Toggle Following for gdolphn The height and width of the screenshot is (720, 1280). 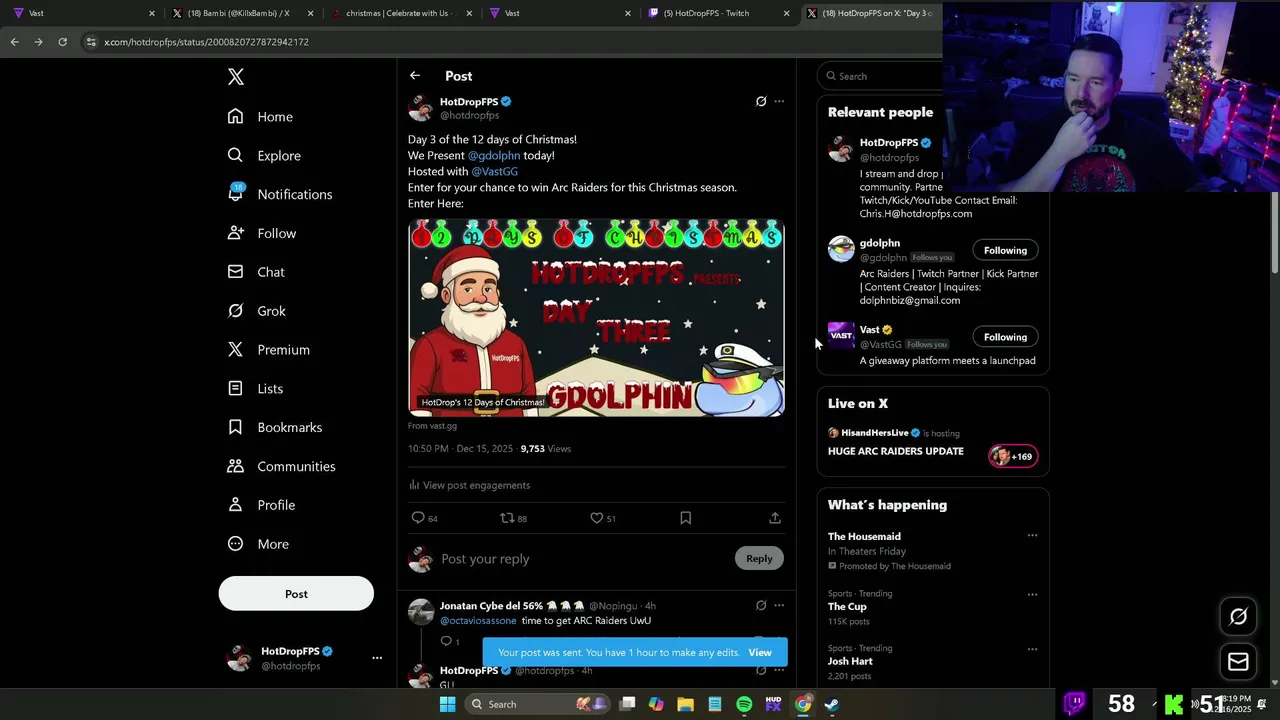tap(1005, 251)
